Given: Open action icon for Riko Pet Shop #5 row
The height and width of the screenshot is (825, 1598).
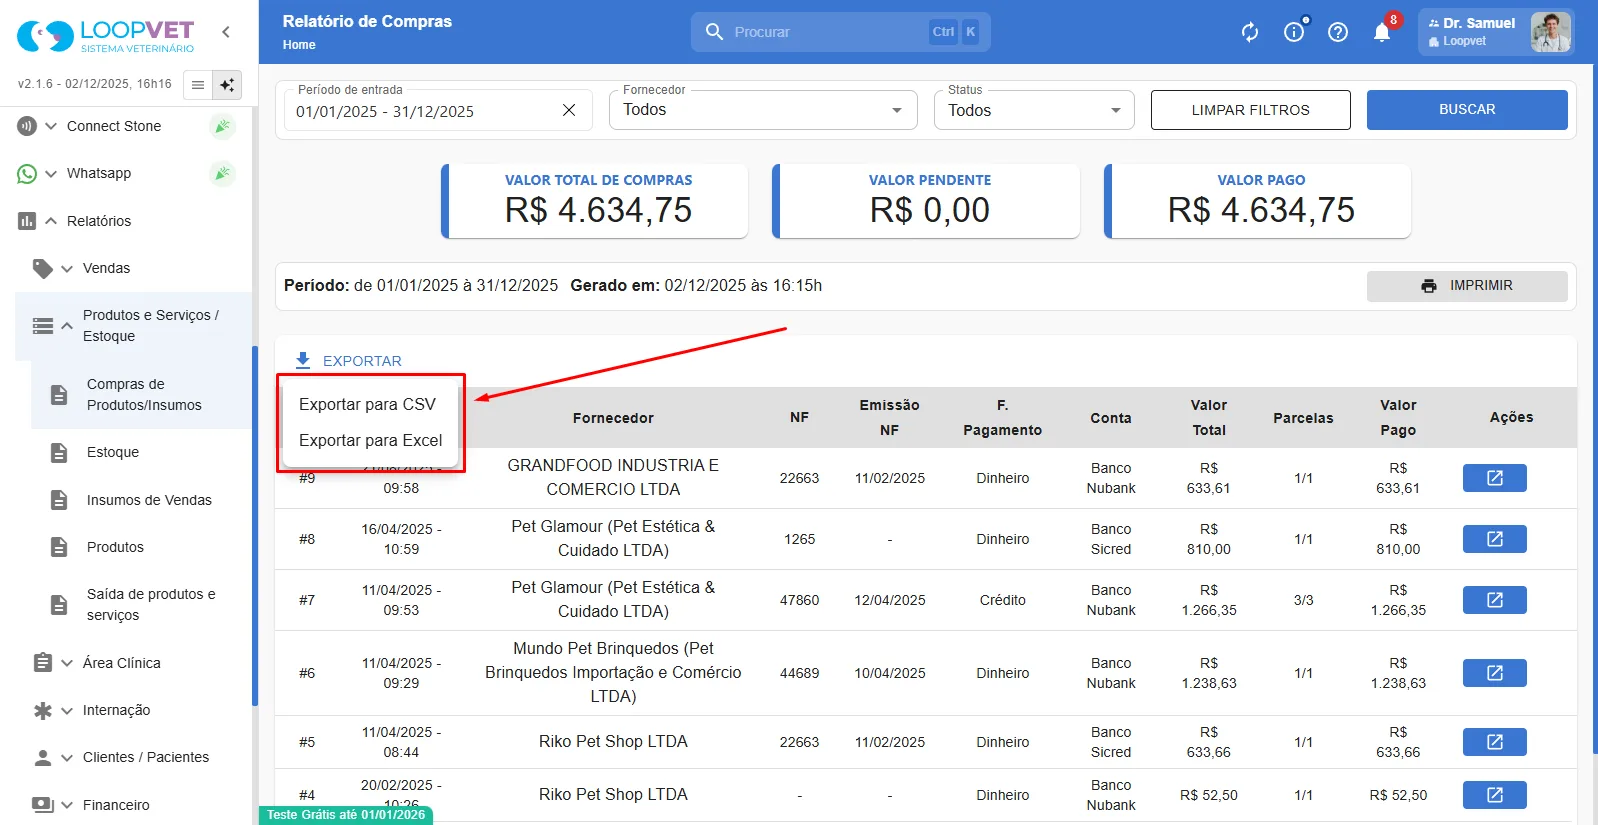Looking at the screenshot, I should [1494, 742].
